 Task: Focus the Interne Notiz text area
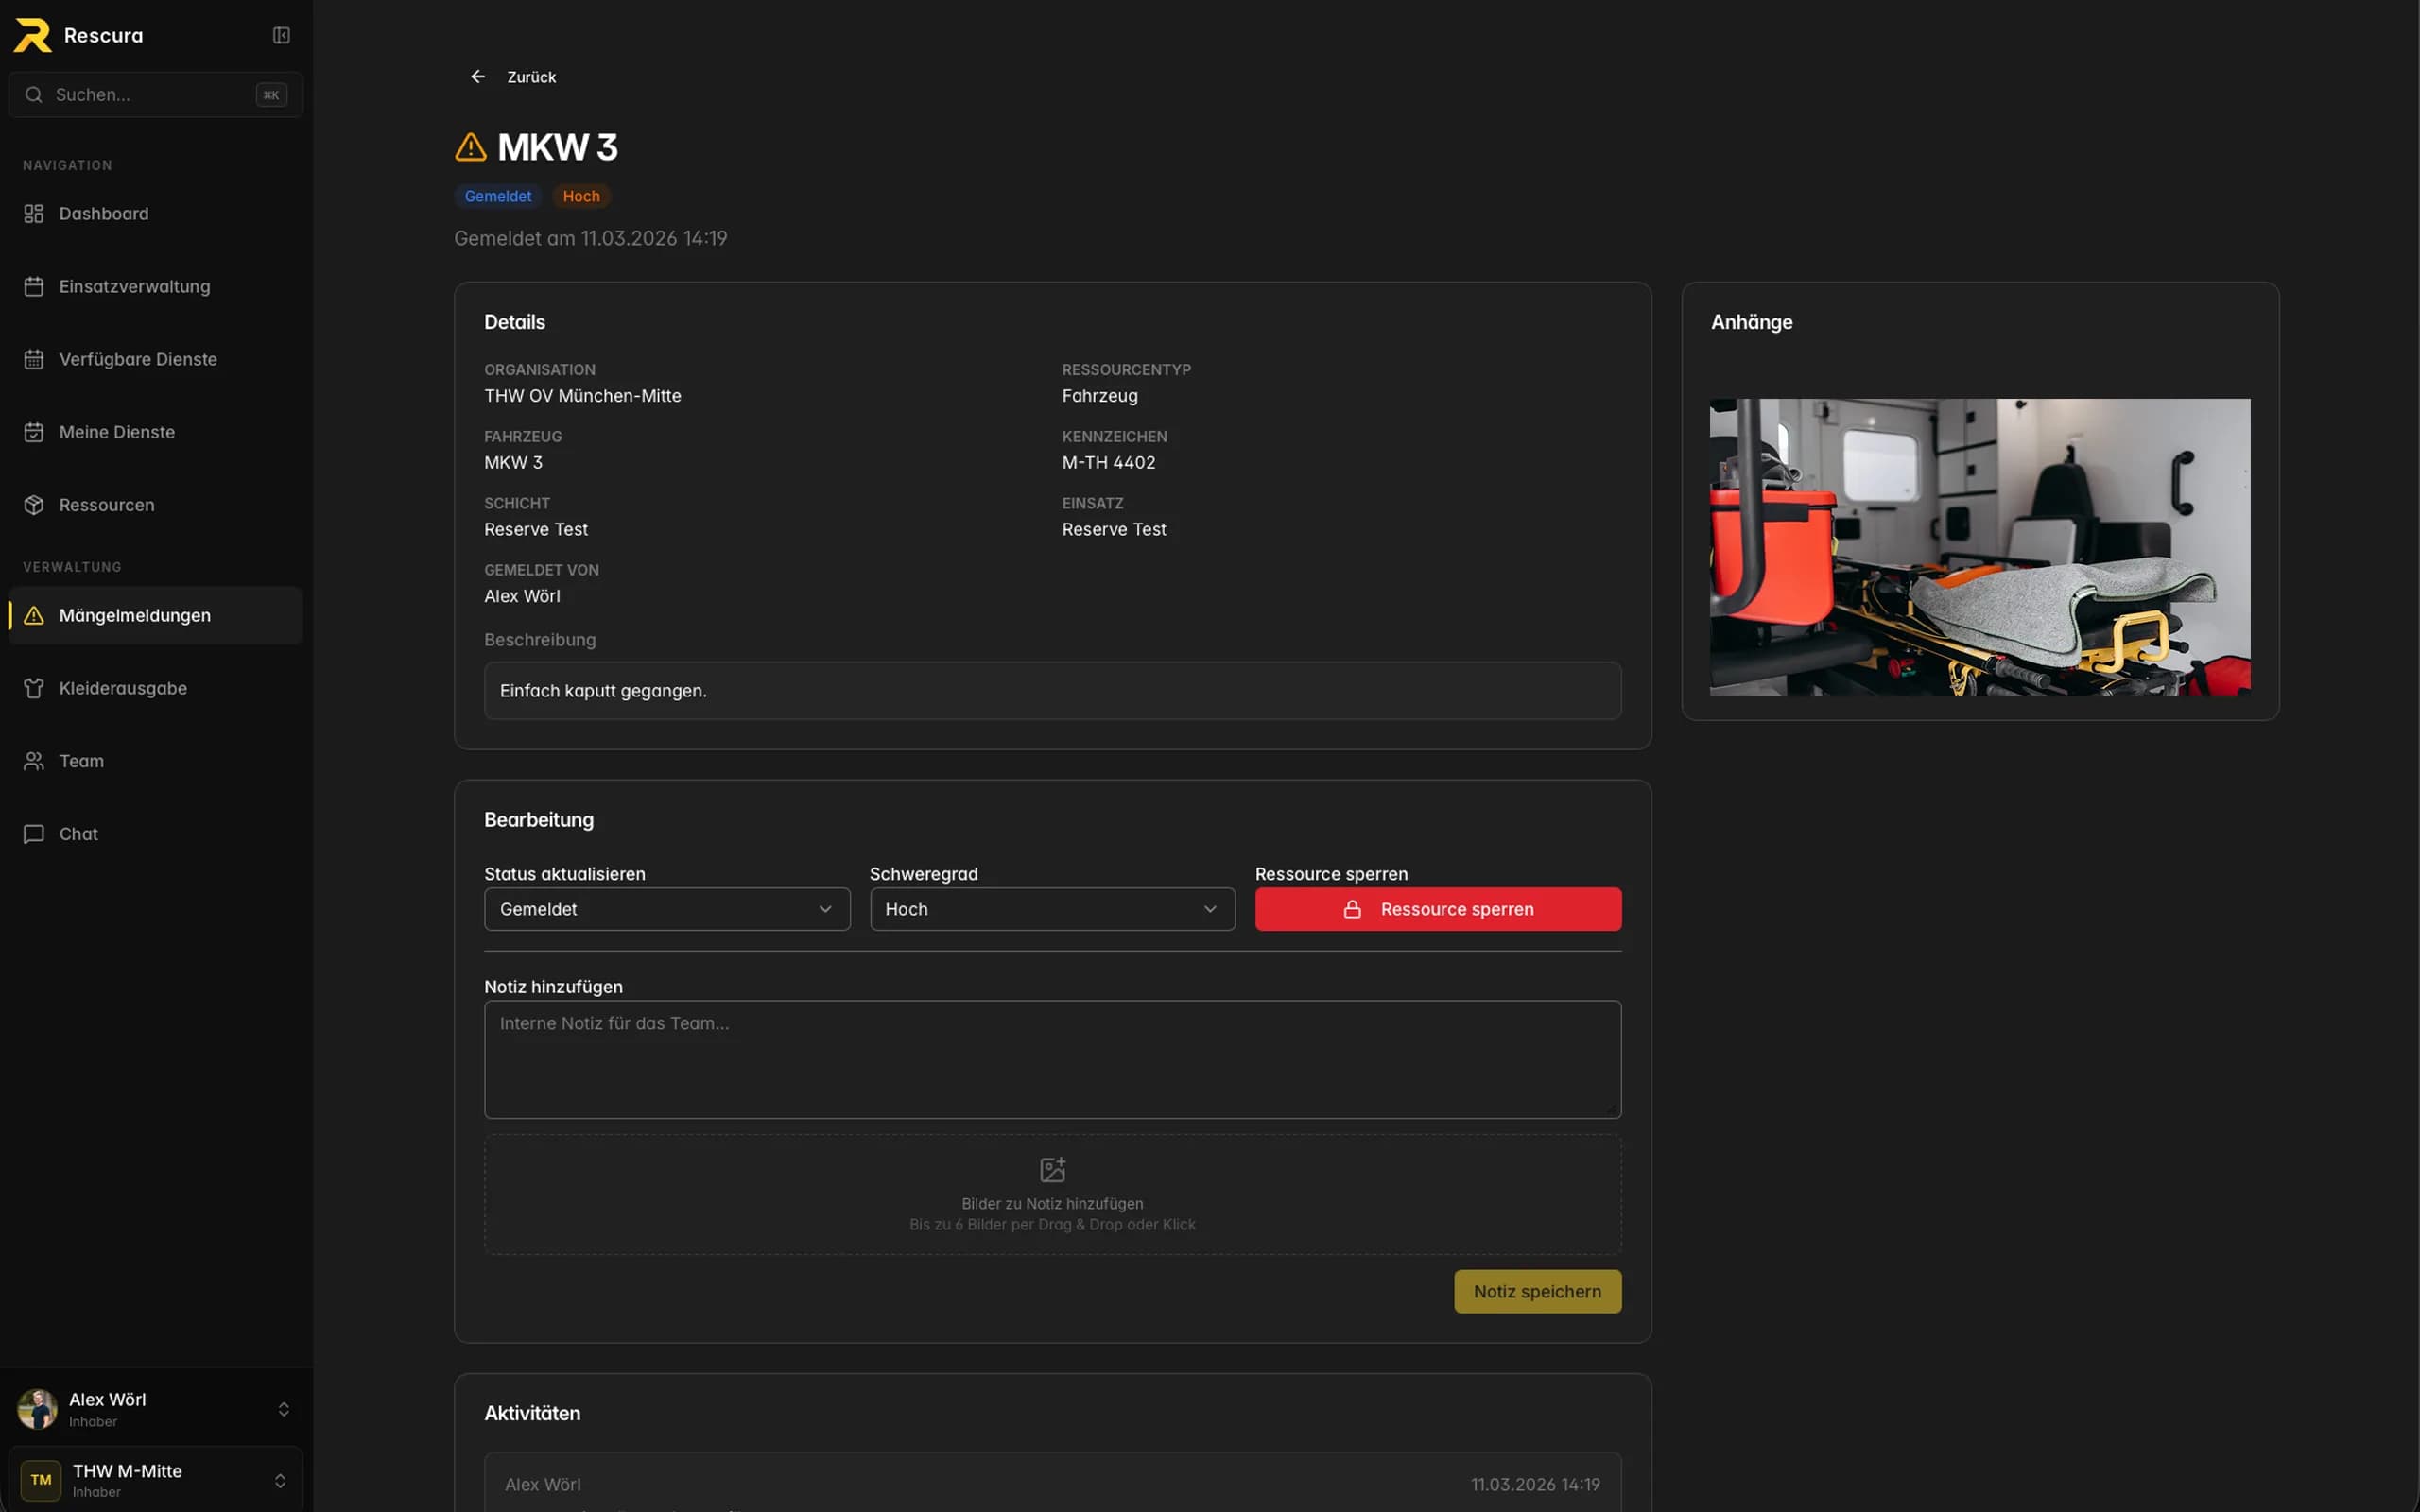click(x=1052, y=1059)
